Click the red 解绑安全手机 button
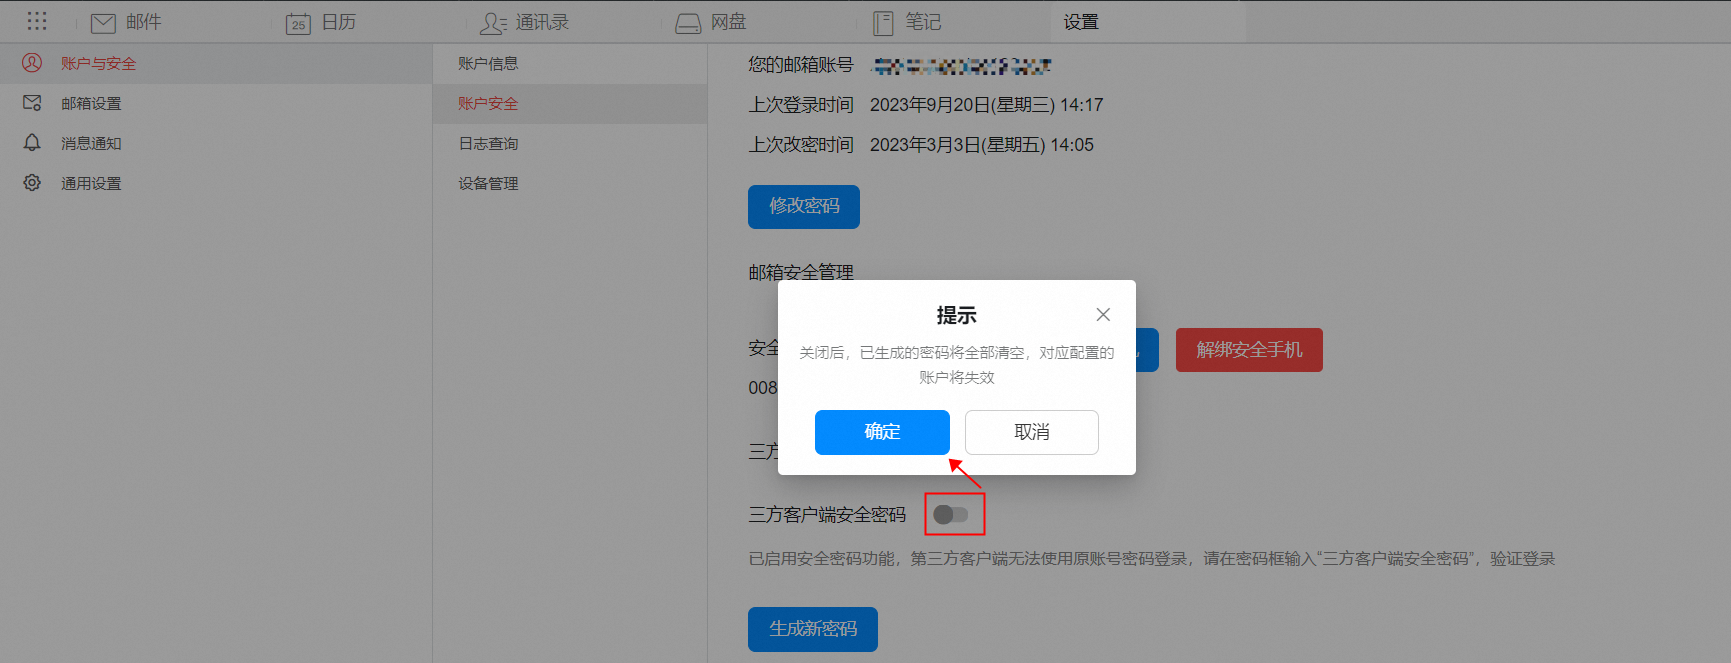 click(x=1249, y=350)
